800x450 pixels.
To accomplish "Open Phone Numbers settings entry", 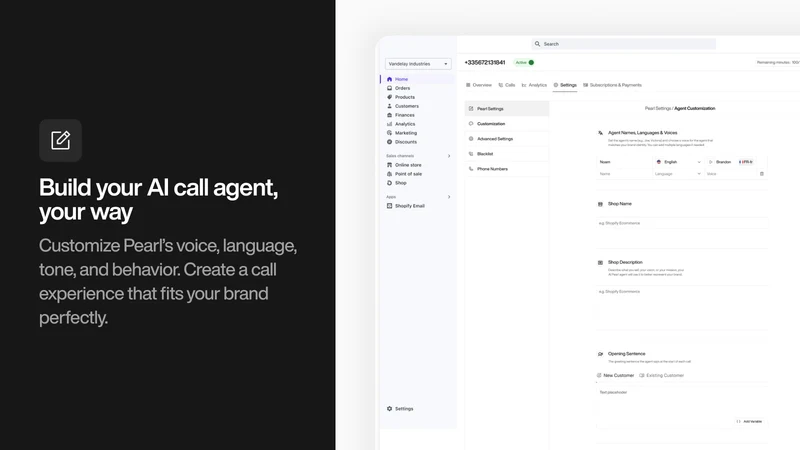I will pos(507,169).
